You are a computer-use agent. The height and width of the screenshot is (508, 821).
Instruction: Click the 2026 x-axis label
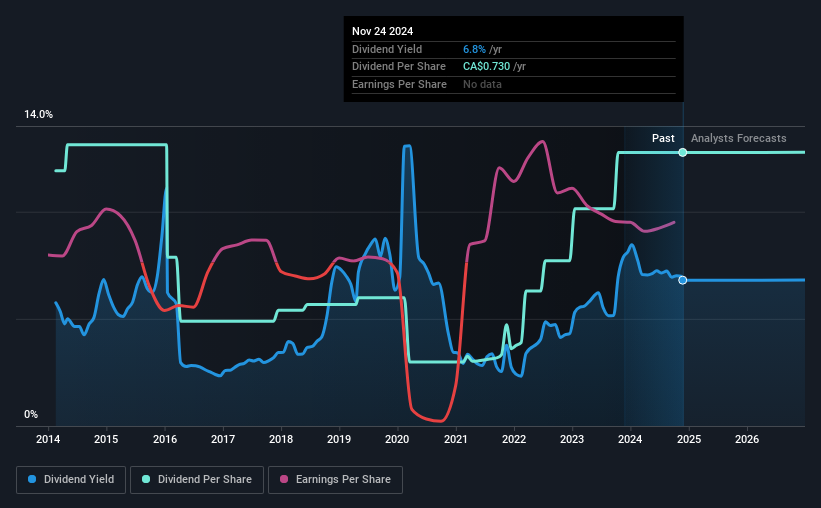click(747, 439)
